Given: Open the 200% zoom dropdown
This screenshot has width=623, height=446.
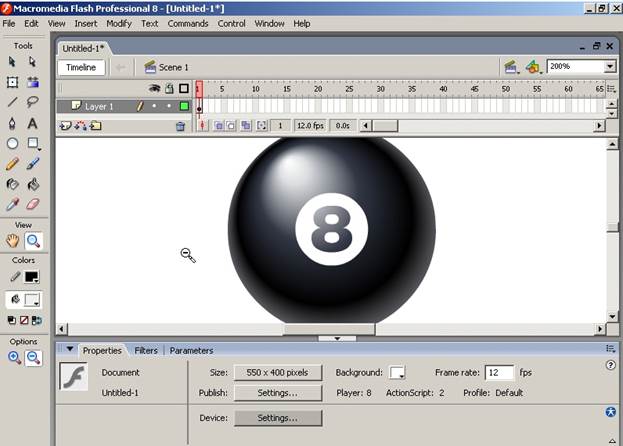Looking at the screenshot, I should pyautogui.click(x=610, y=67).
